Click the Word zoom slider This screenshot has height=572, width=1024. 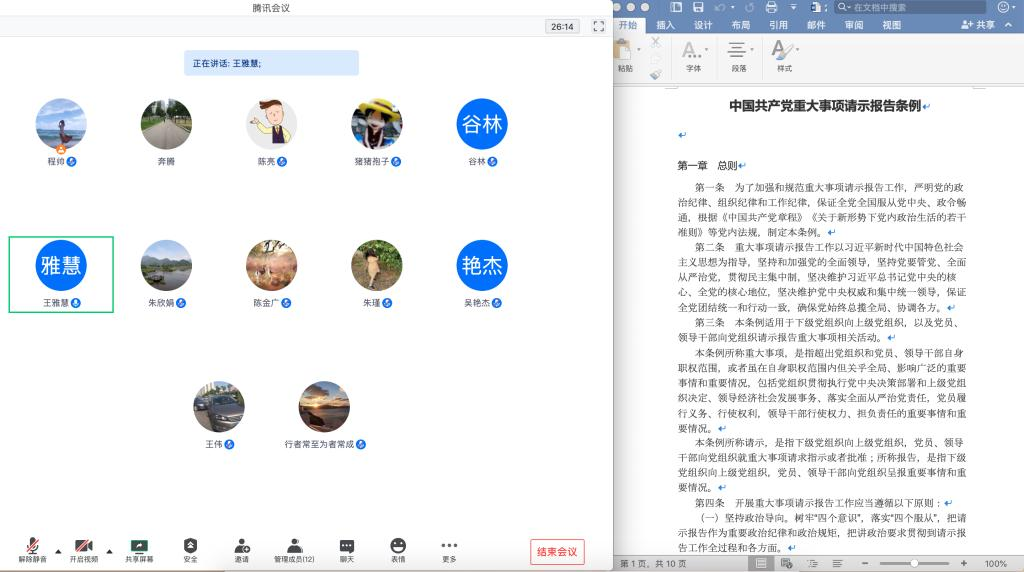914,564
